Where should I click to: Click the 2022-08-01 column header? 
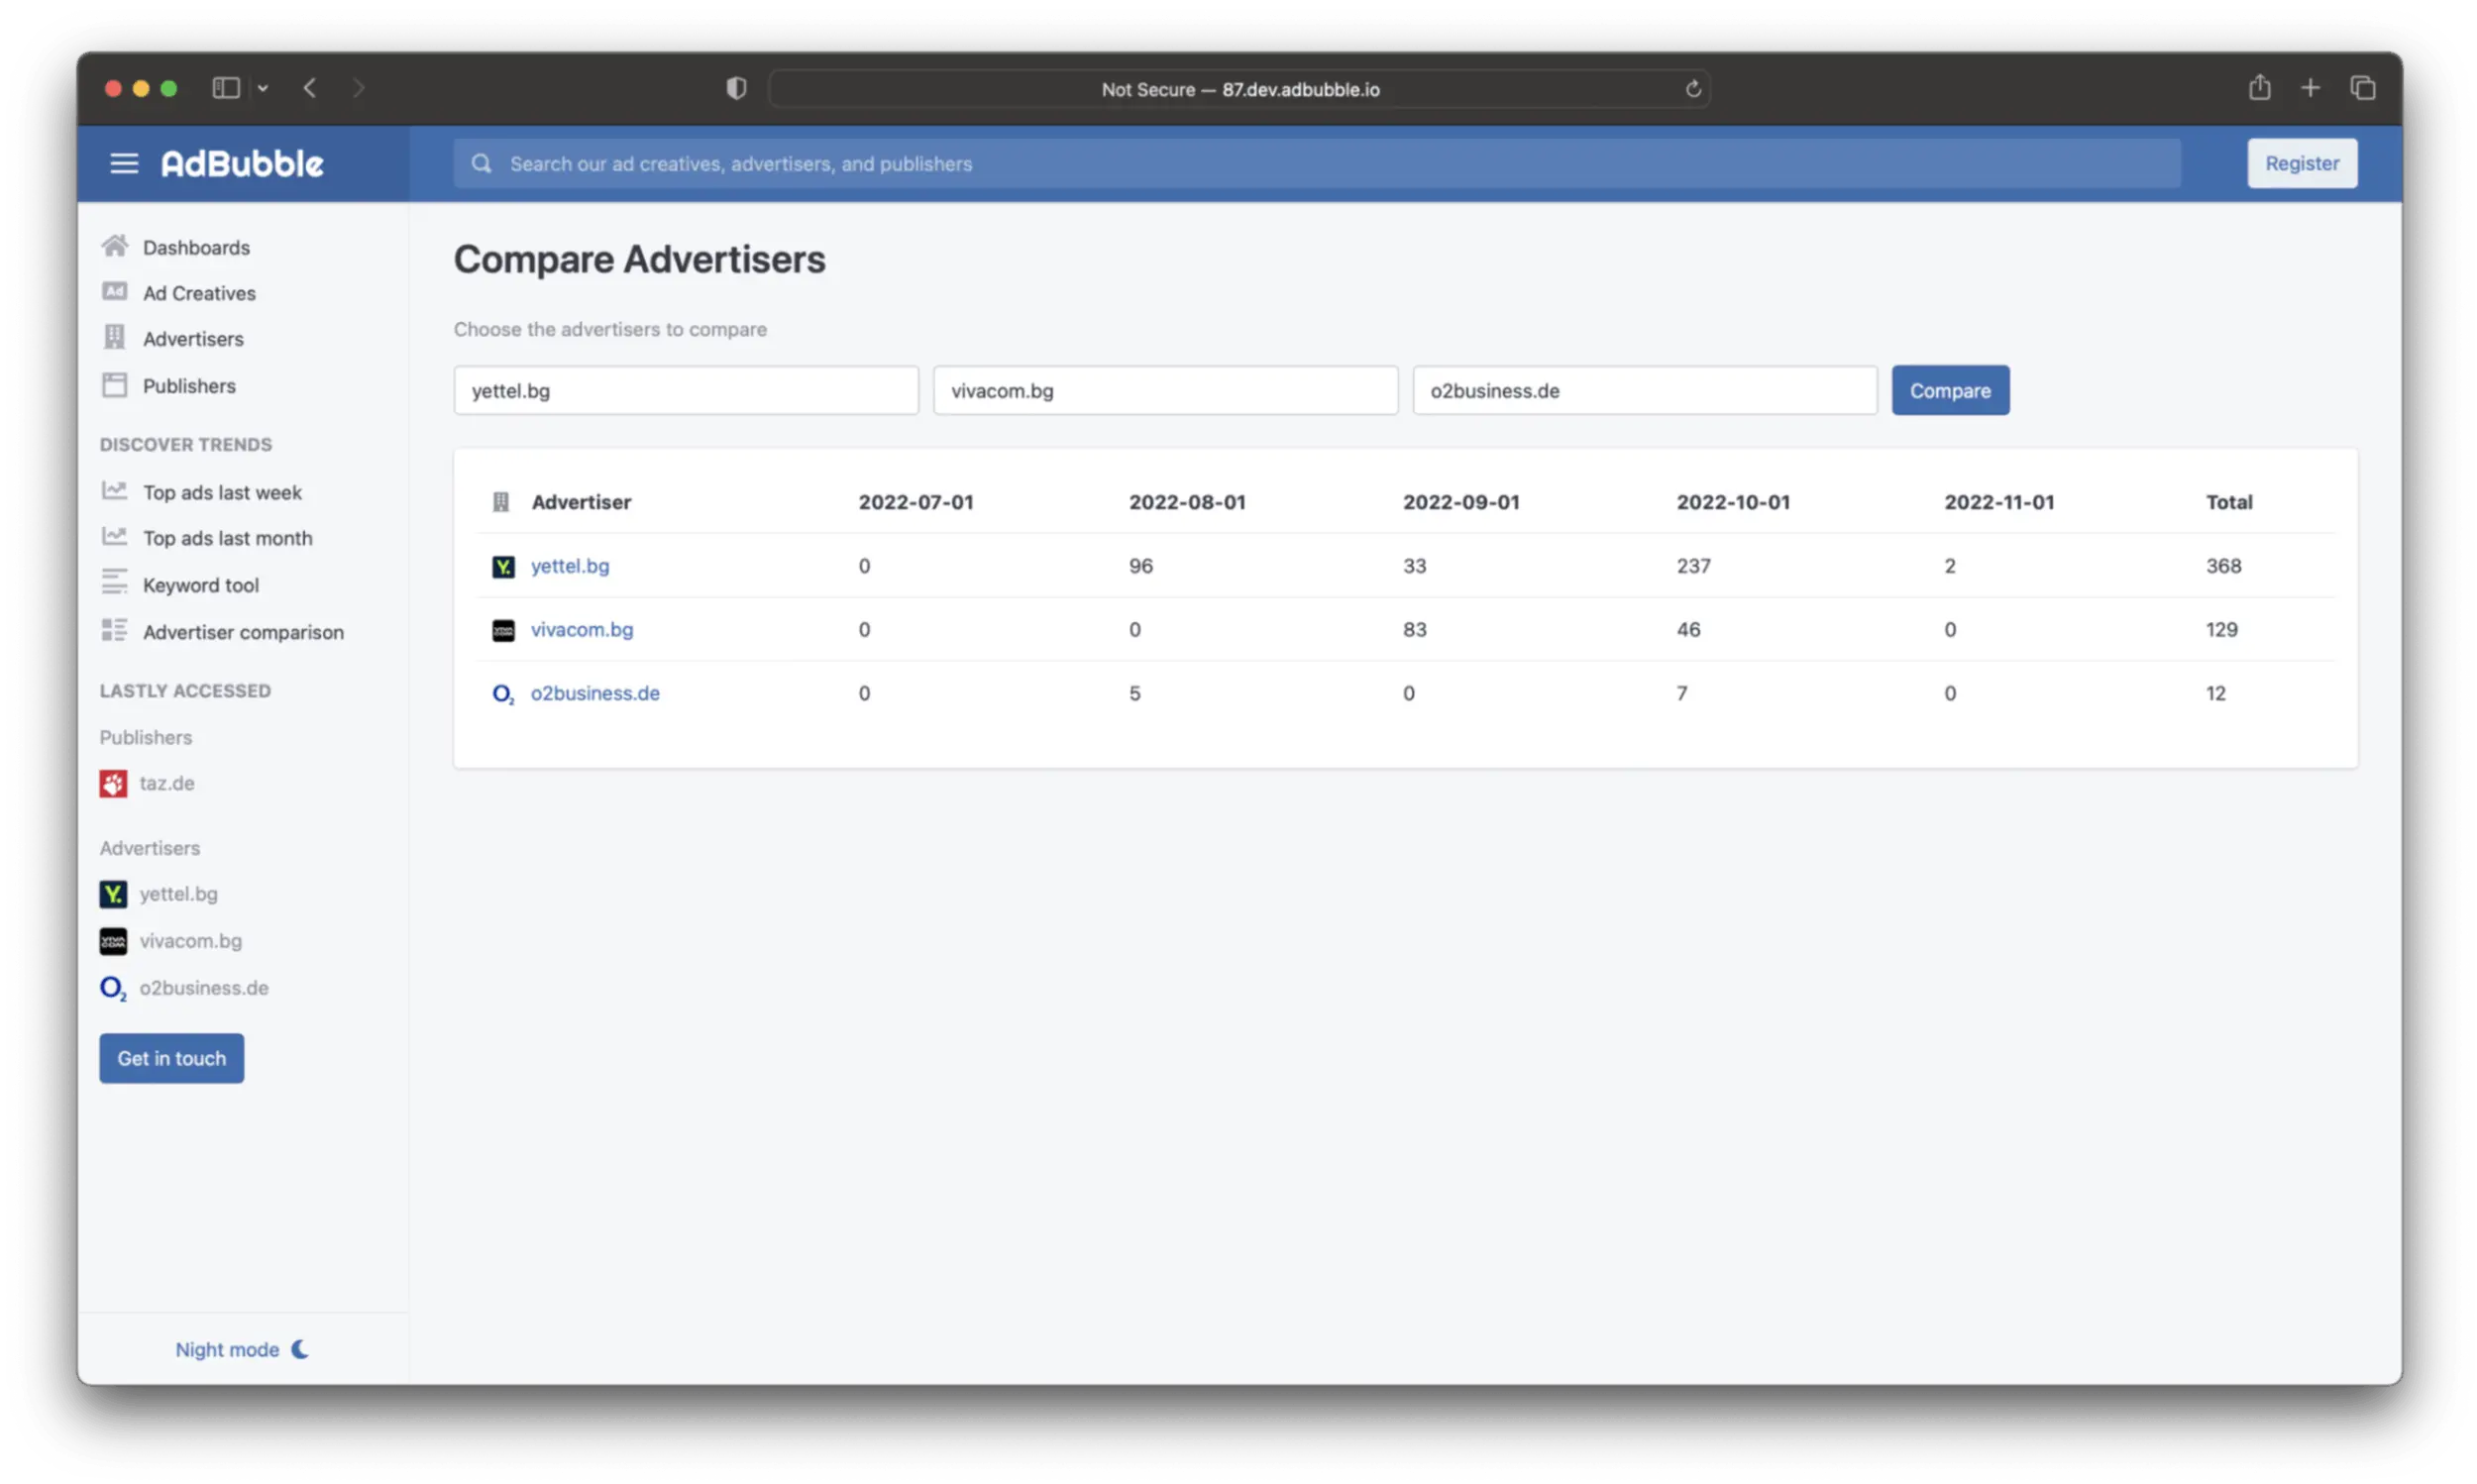click(1187, 502)
